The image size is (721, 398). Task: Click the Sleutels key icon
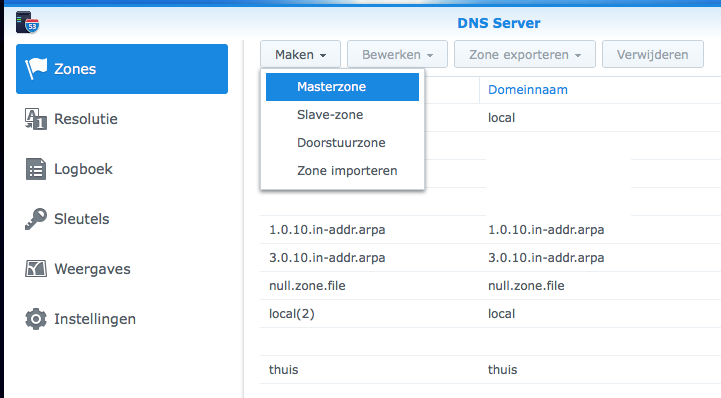[x=36, y=219]
